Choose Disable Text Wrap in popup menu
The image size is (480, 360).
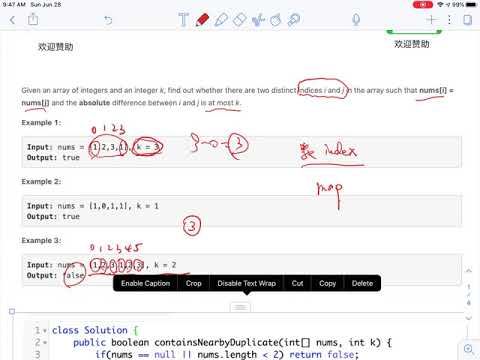[x=247, y=283]
